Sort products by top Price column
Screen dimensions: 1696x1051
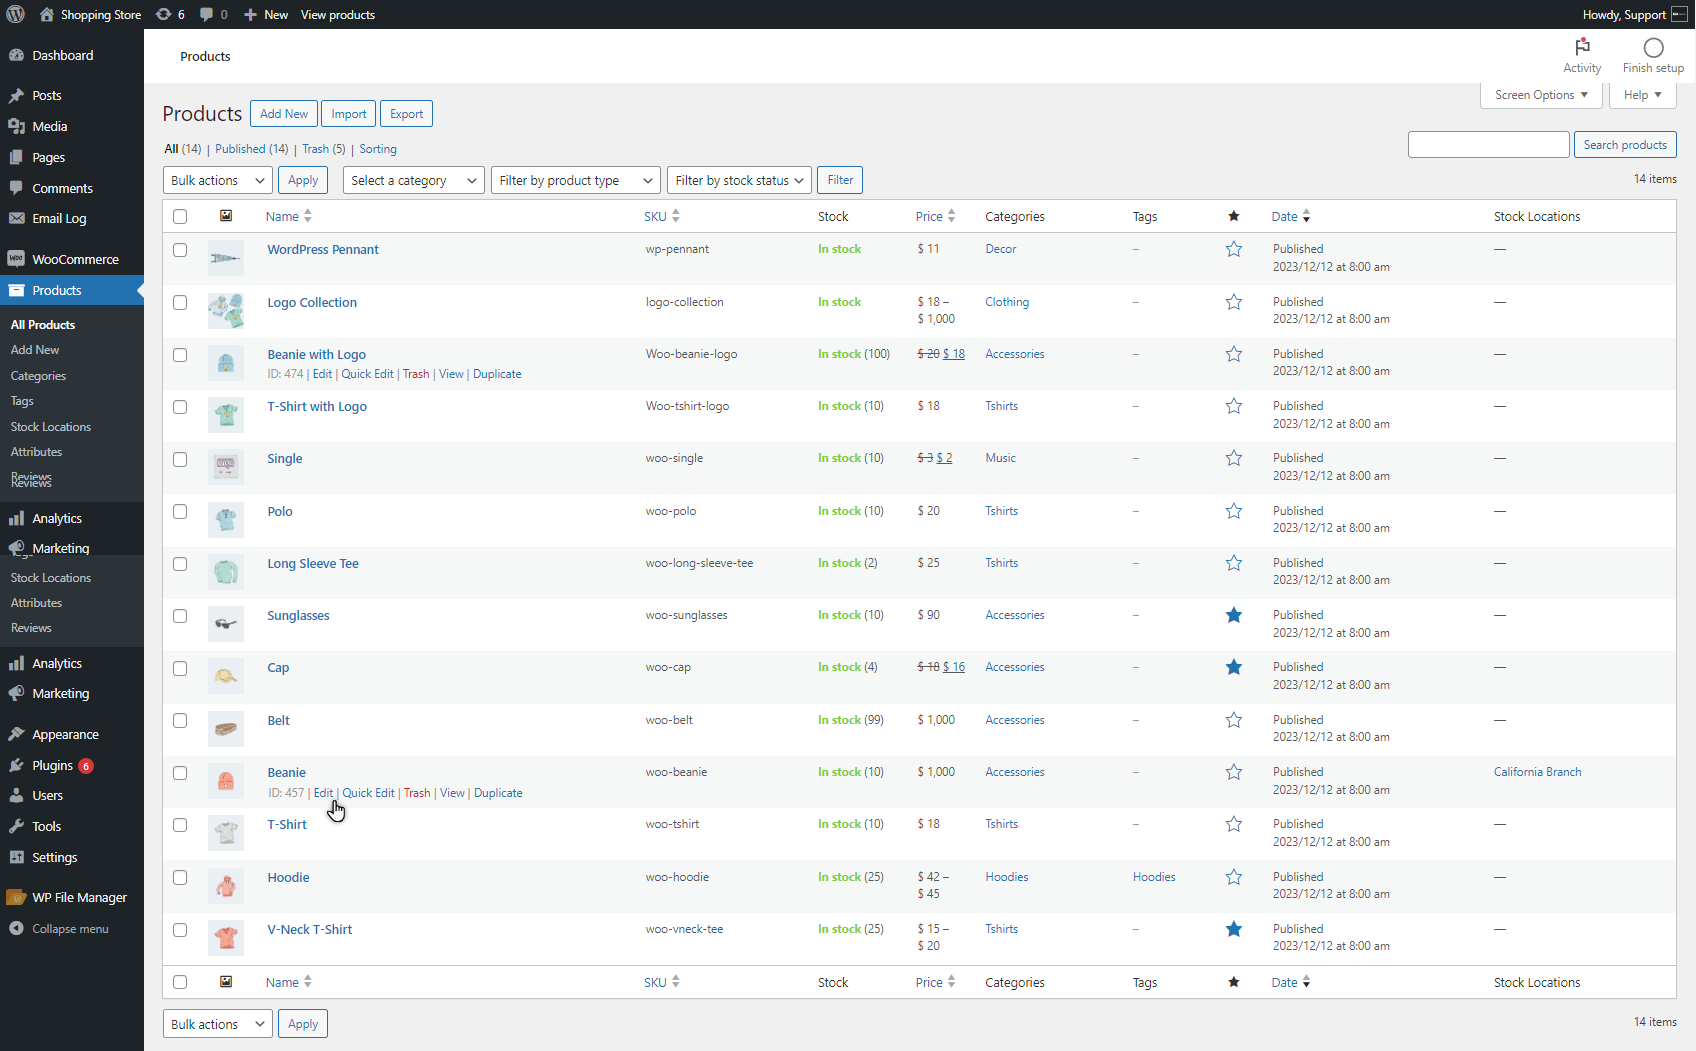(x=936, y=216)
